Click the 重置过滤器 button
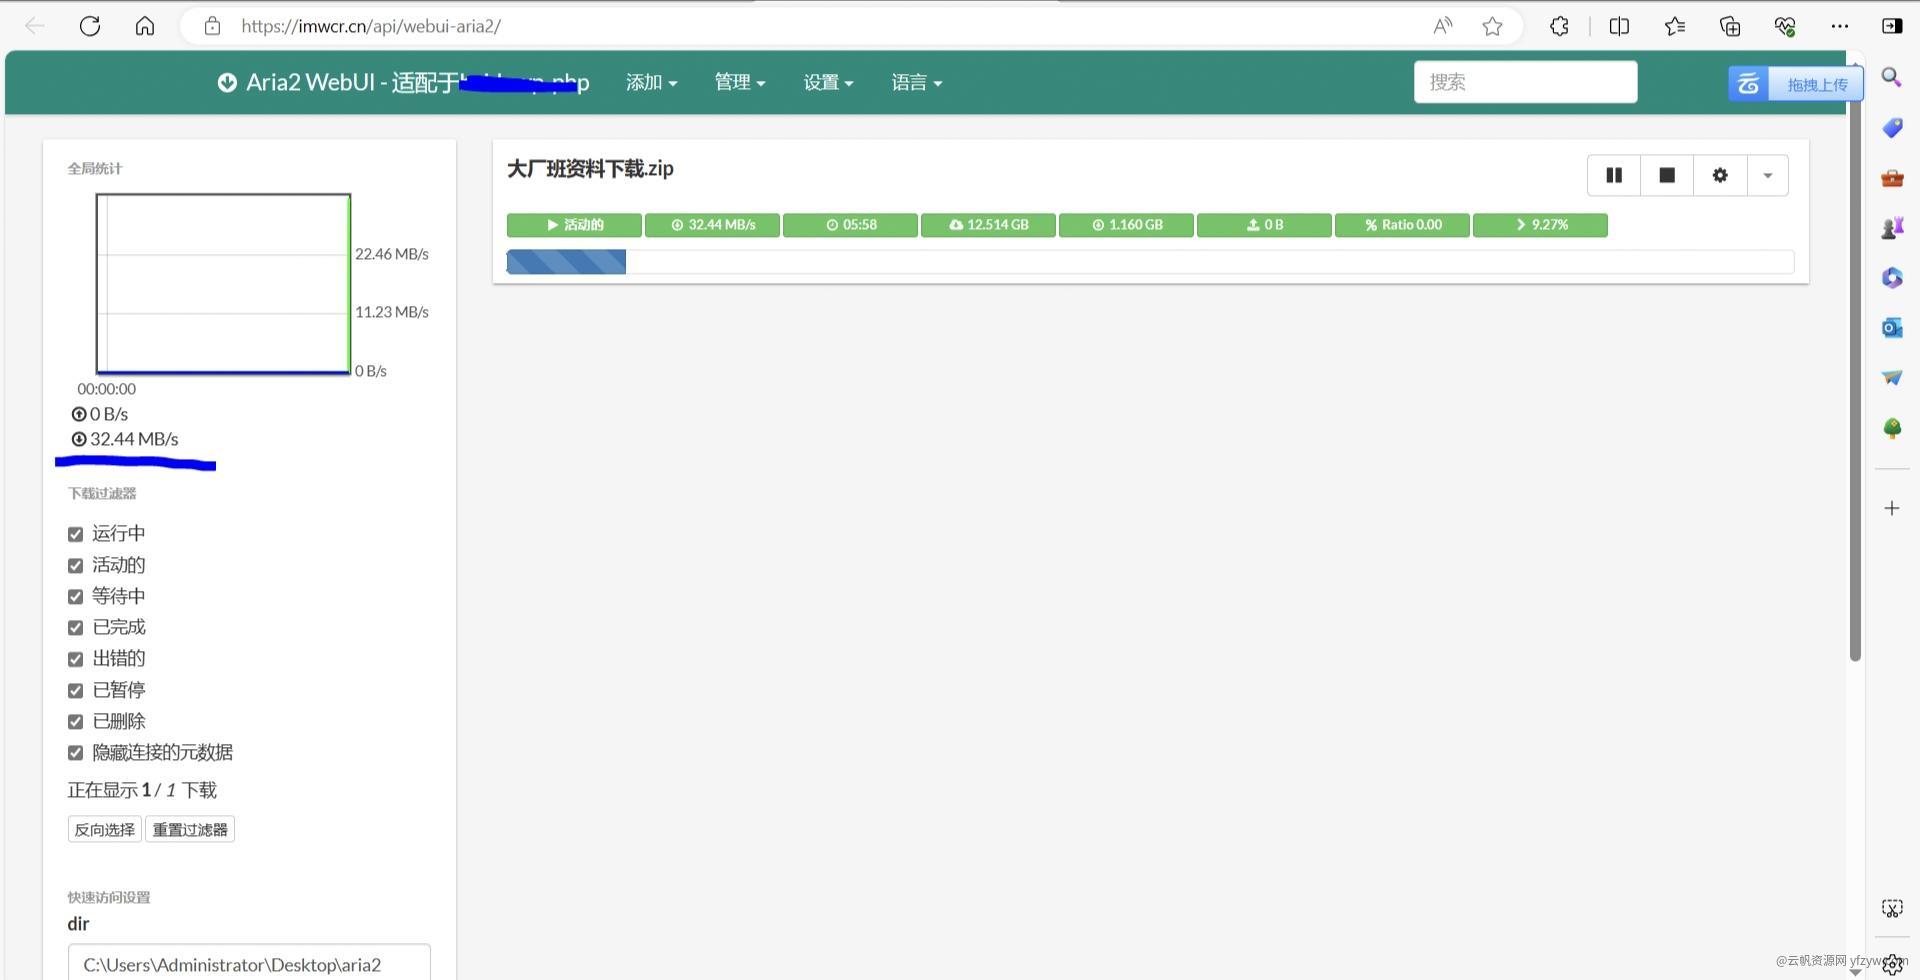This screenshot has width=1920, height=980. (x=190, y=829)
